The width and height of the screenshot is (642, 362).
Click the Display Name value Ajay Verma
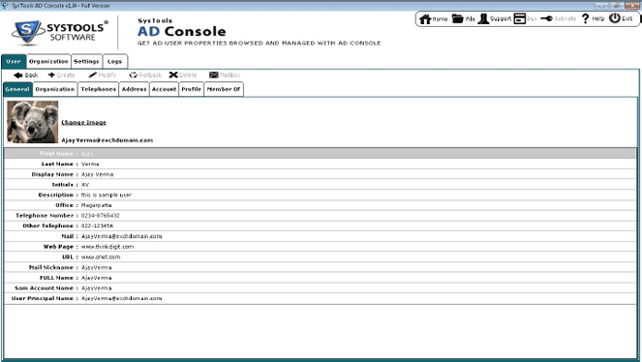97,174
